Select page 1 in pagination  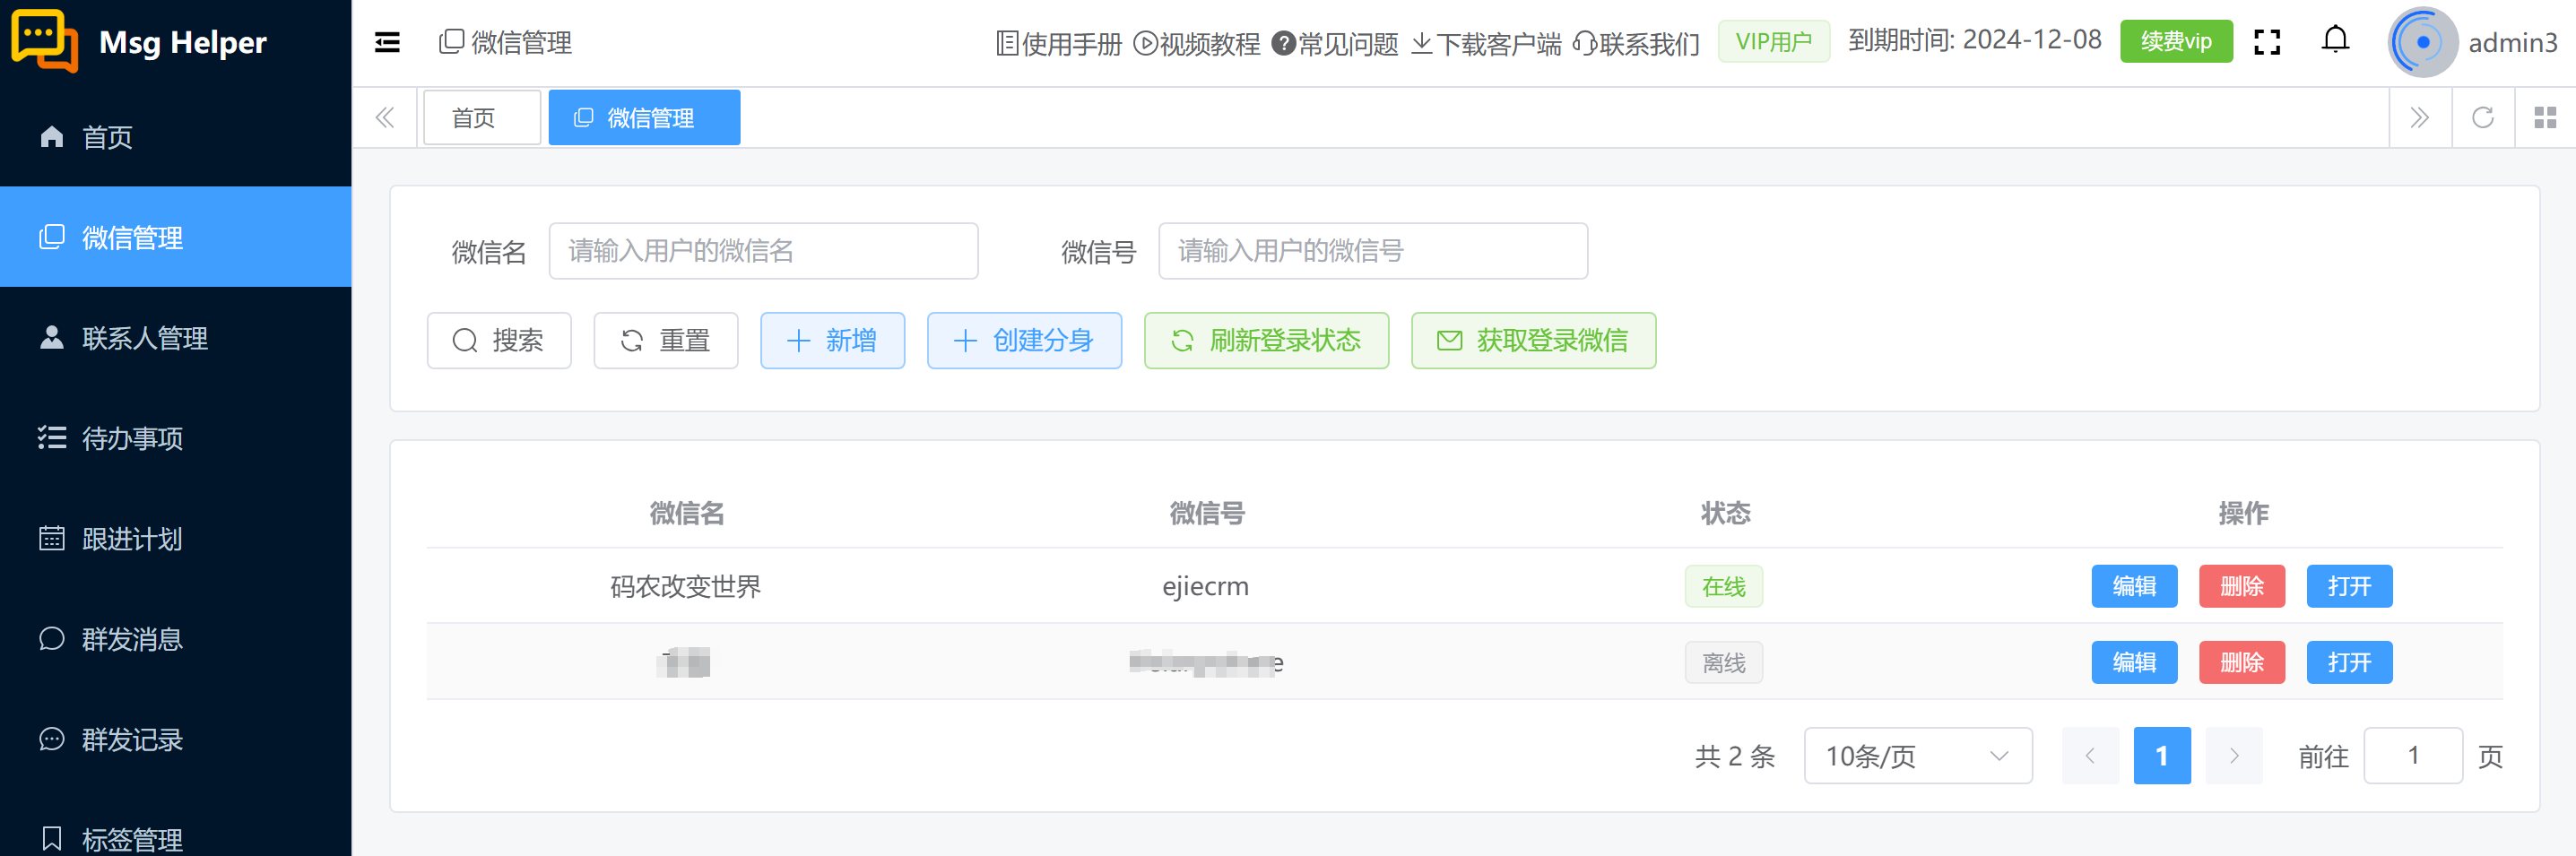coord(2162,756)
